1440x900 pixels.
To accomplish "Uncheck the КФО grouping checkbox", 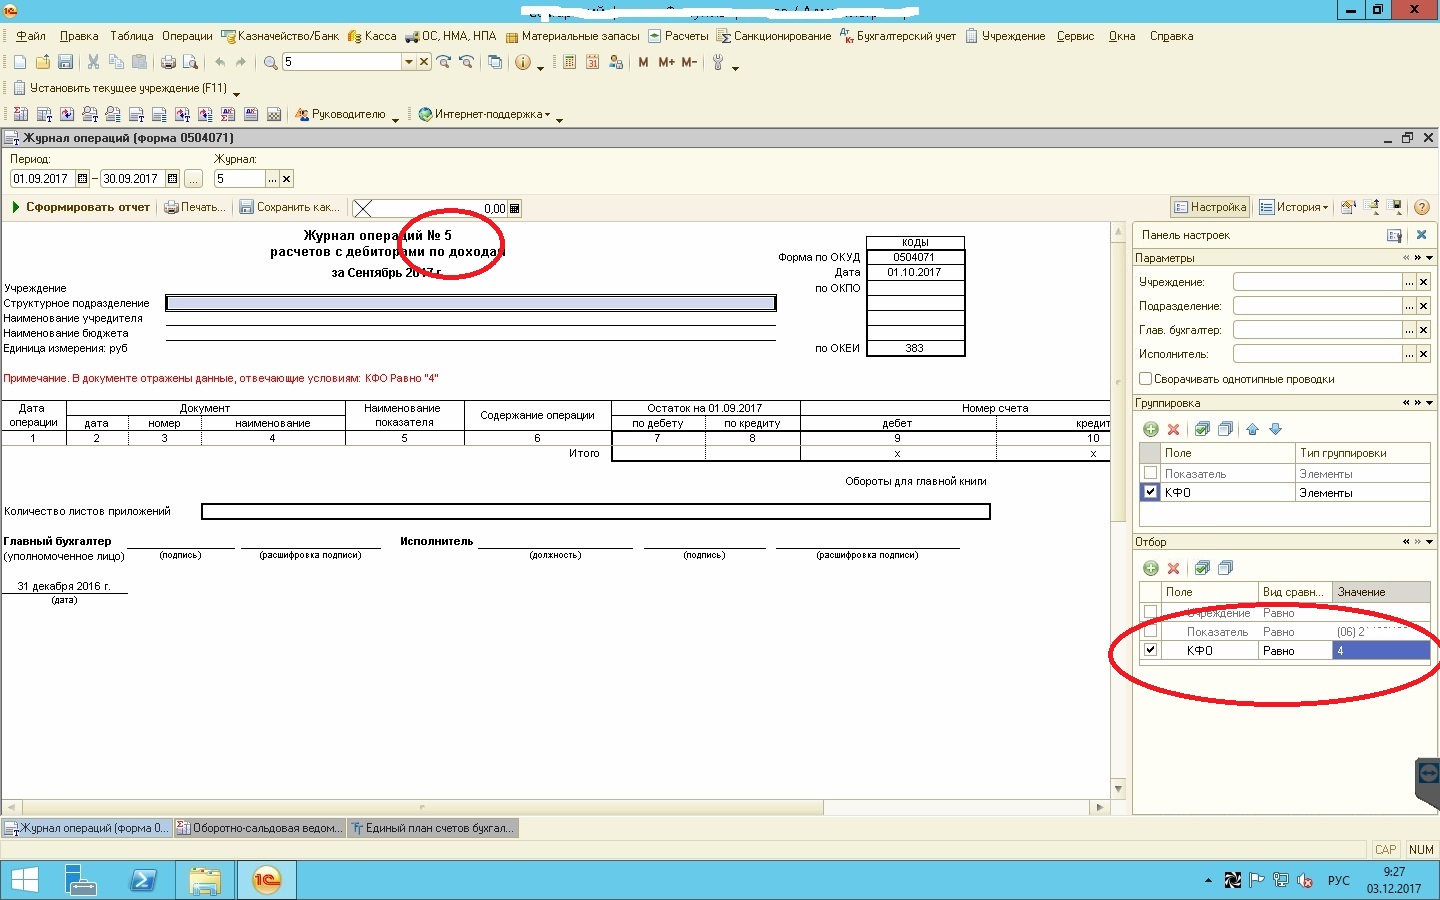I will pyautogui.click(x=1150, y=492).
